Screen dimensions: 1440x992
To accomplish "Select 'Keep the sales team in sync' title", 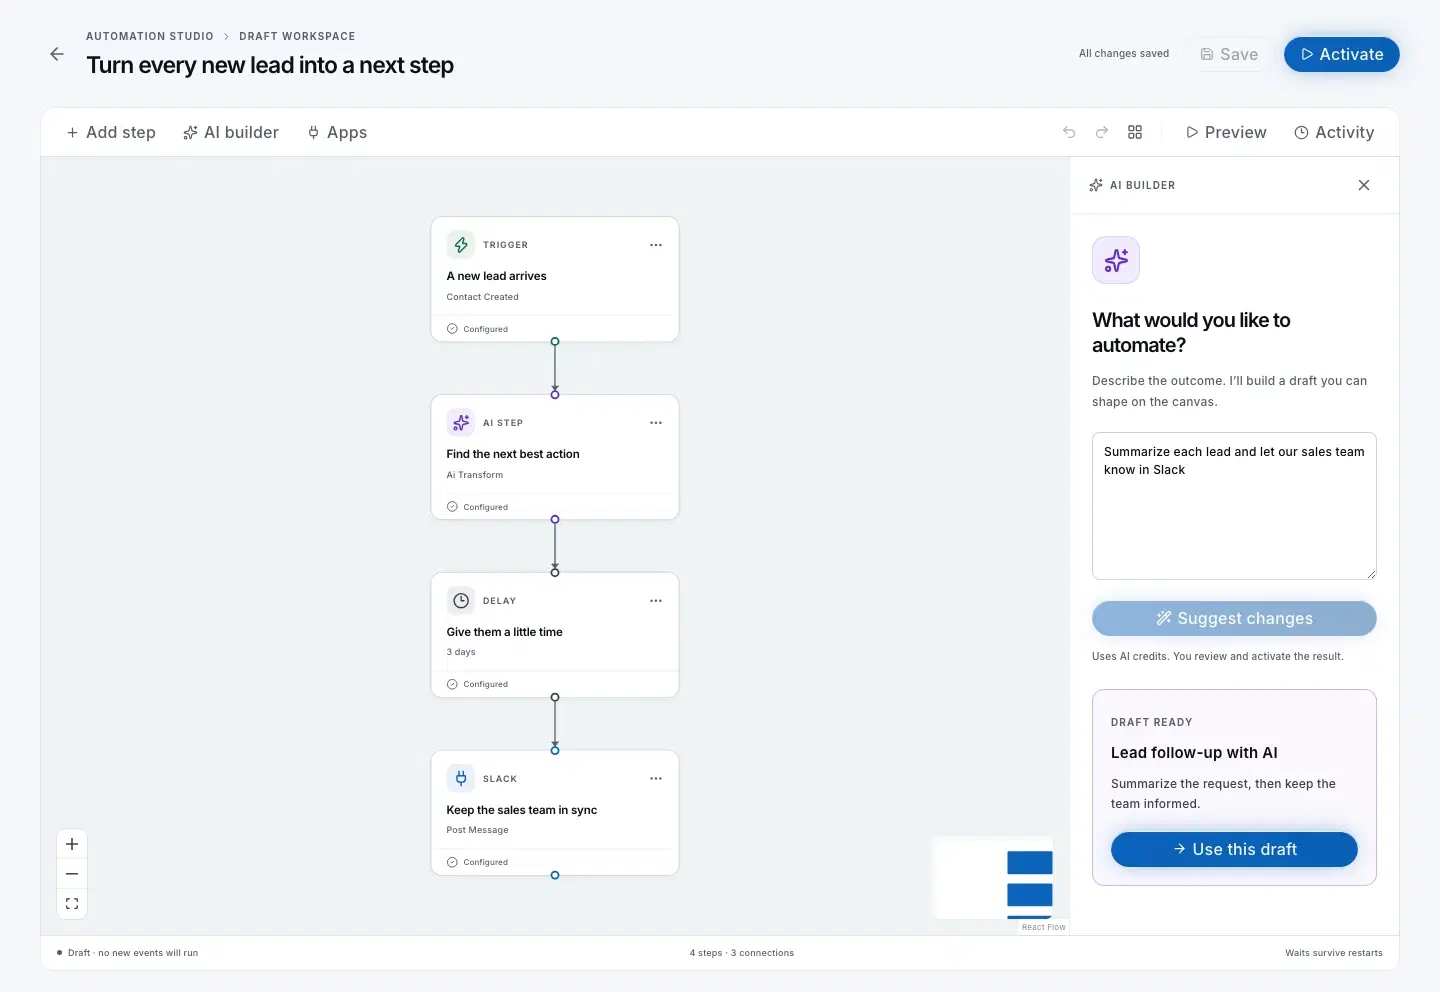I will [x=522, y=810].
